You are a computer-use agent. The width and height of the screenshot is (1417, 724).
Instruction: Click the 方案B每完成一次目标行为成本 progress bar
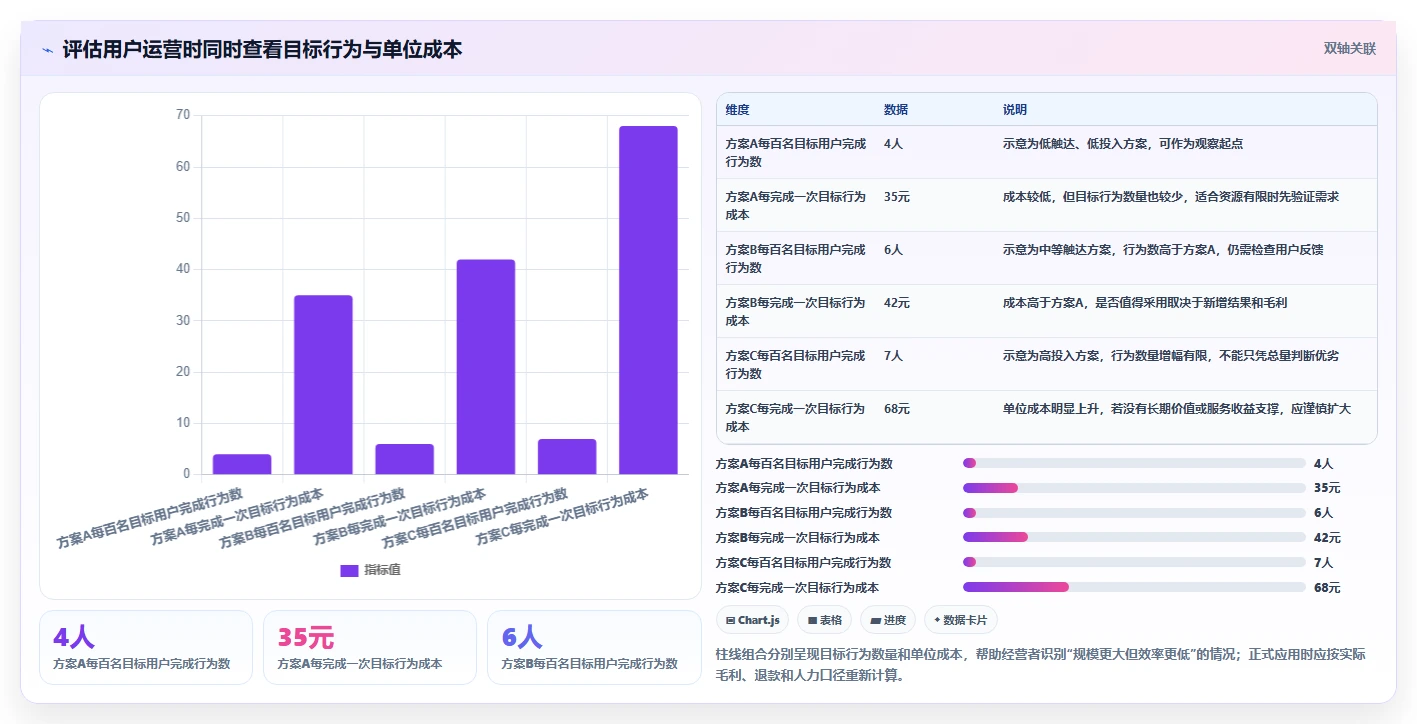(x=1134, y=537)
